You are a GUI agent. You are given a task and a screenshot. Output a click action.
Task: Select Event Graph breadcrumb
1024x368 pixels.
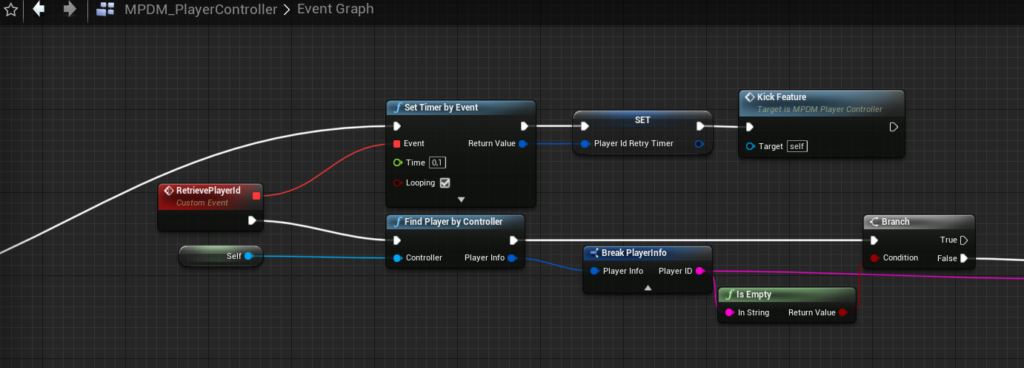tap(335, 10)
